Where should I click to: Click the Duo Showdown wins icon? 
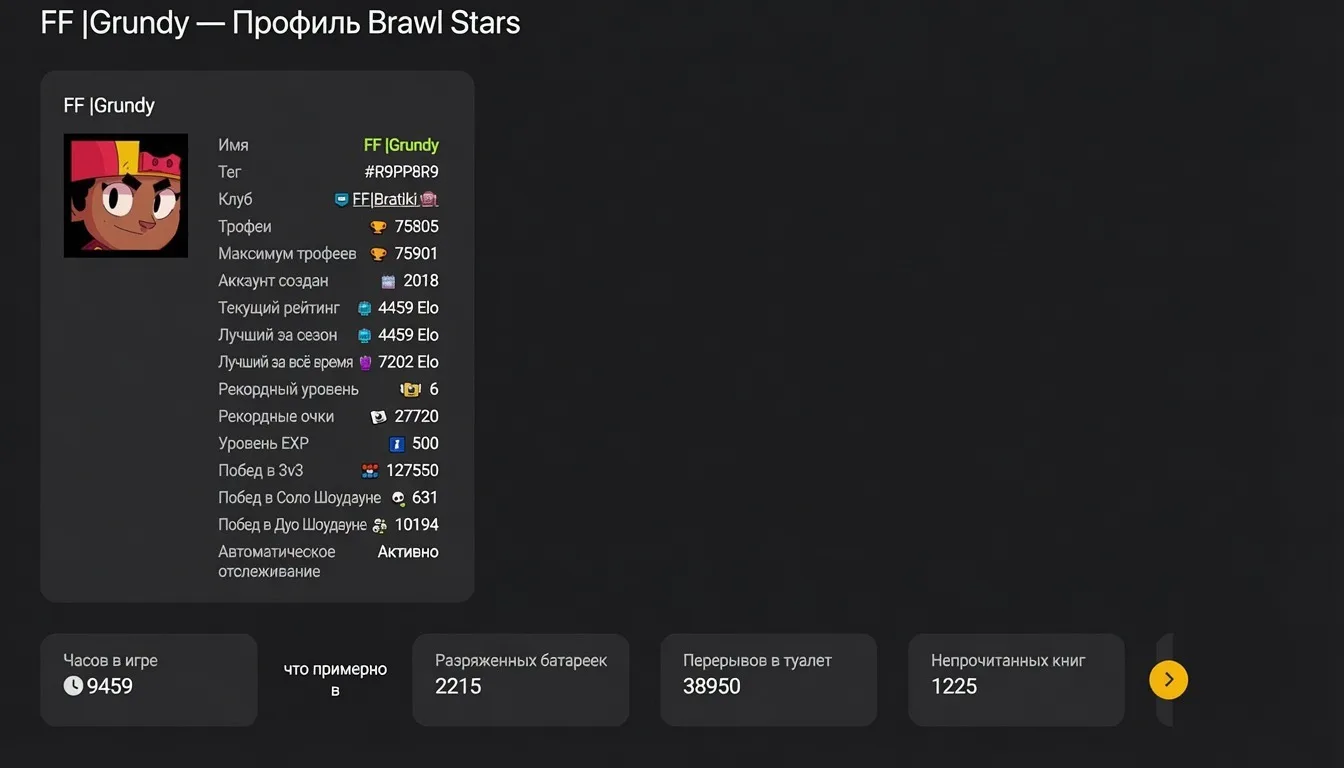(x=379, y=525)
